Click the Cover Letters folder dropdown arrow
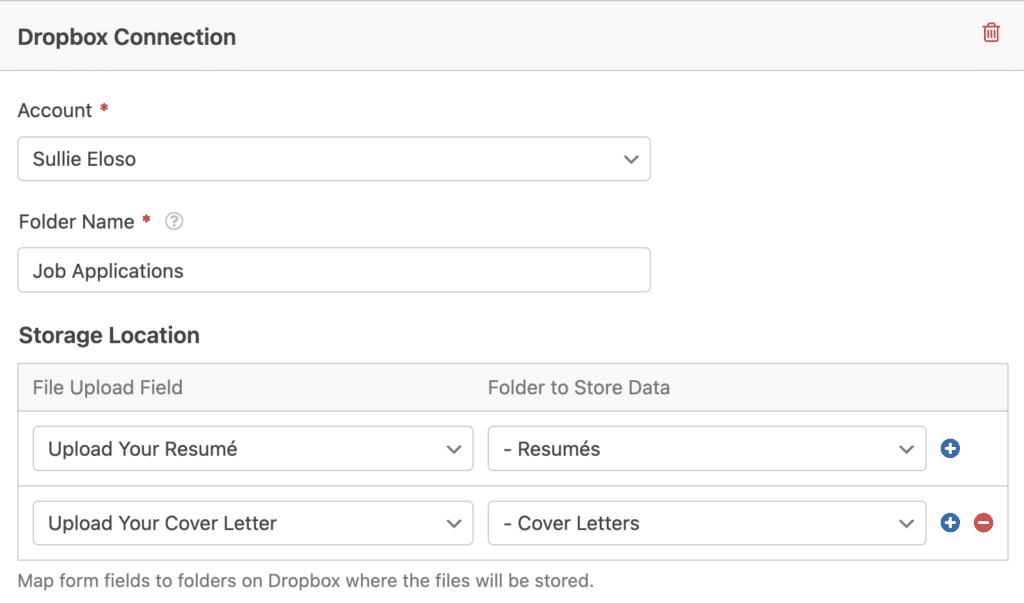Image resolution: width=1024 pixels, height=603 pixels. click(906, 522)
